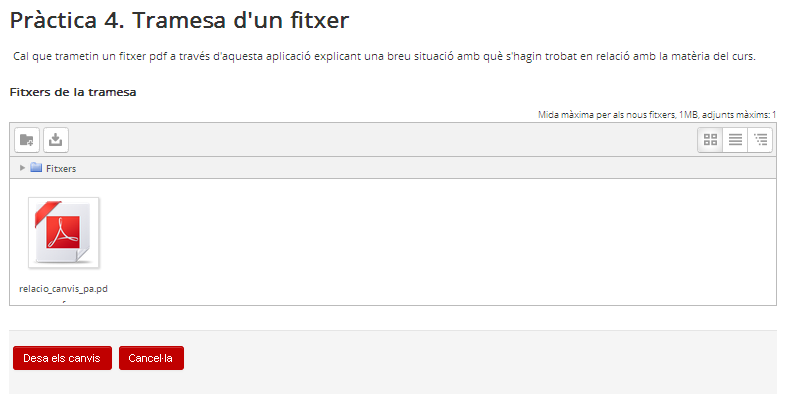
Task: Click the empty file manager toolbar strip
Action: [380, 140]
